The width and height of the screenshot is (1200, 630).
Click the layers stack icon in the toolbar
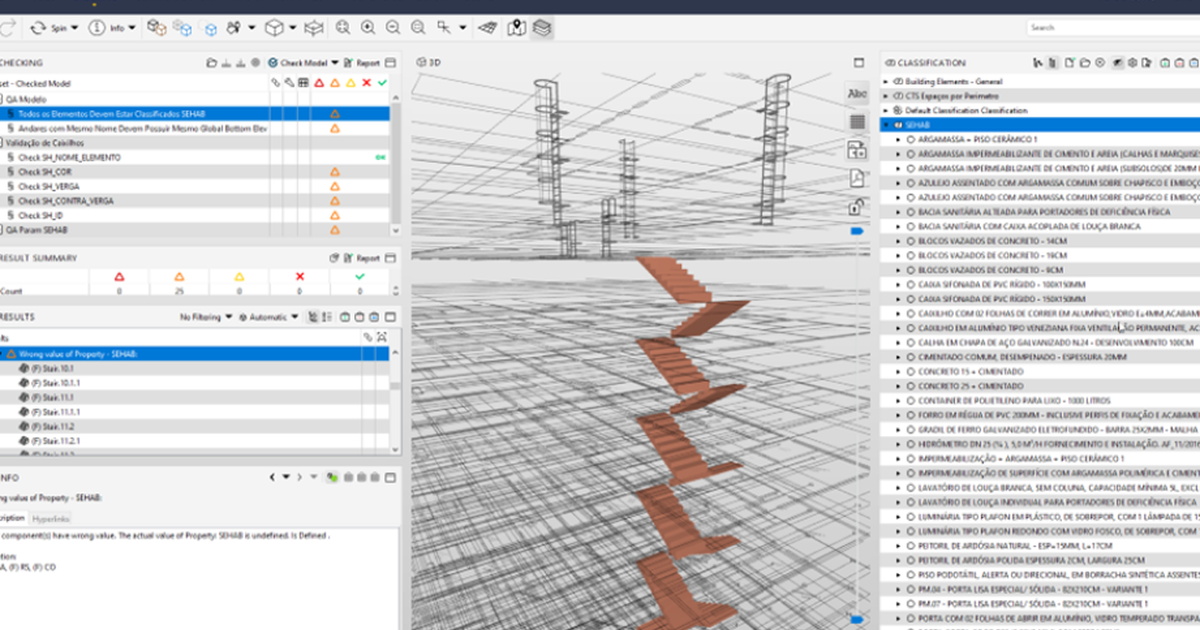tap(539, 27)
